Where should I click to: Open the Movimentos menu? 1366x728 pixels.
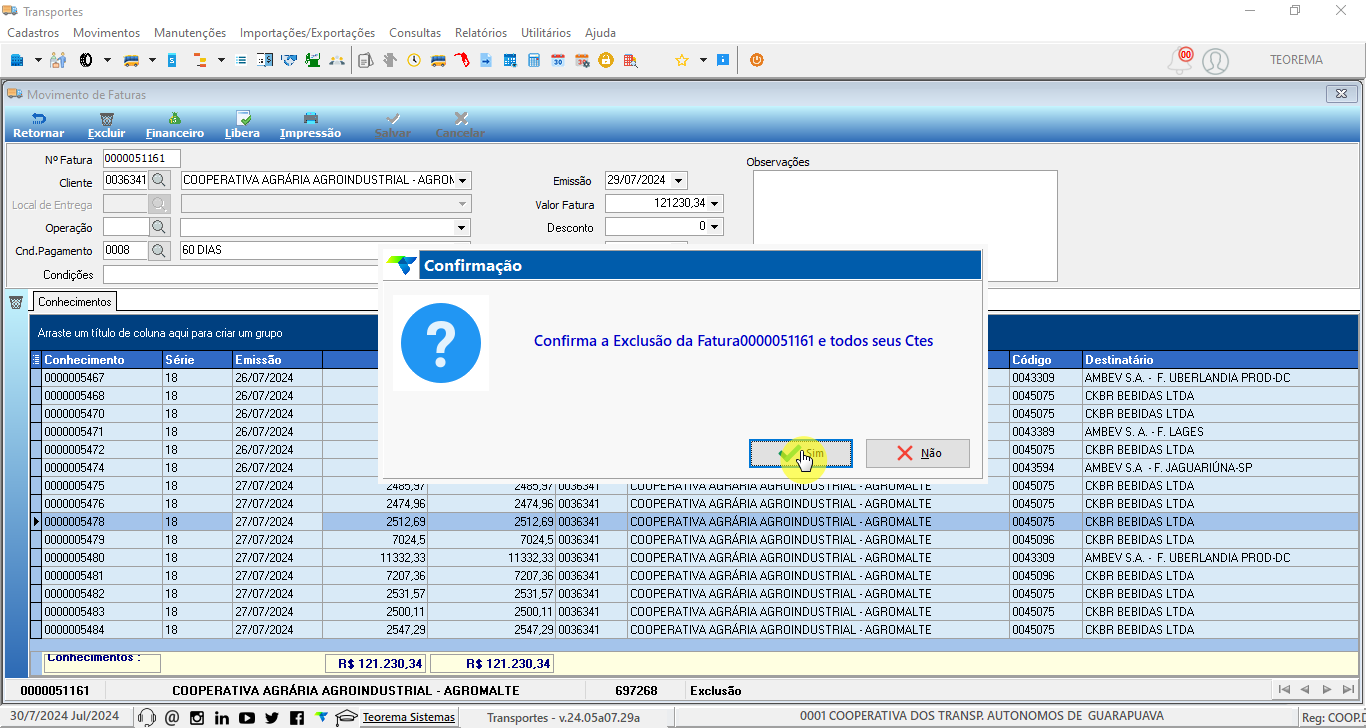coord(107,33)
